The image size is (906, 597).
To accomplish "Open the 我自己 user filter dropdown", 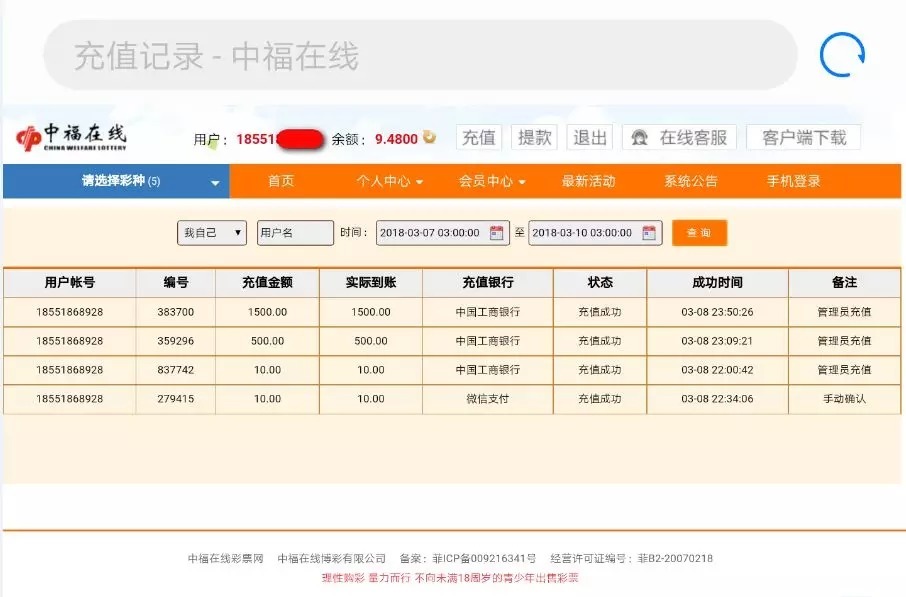I will [x=210, y=232].
